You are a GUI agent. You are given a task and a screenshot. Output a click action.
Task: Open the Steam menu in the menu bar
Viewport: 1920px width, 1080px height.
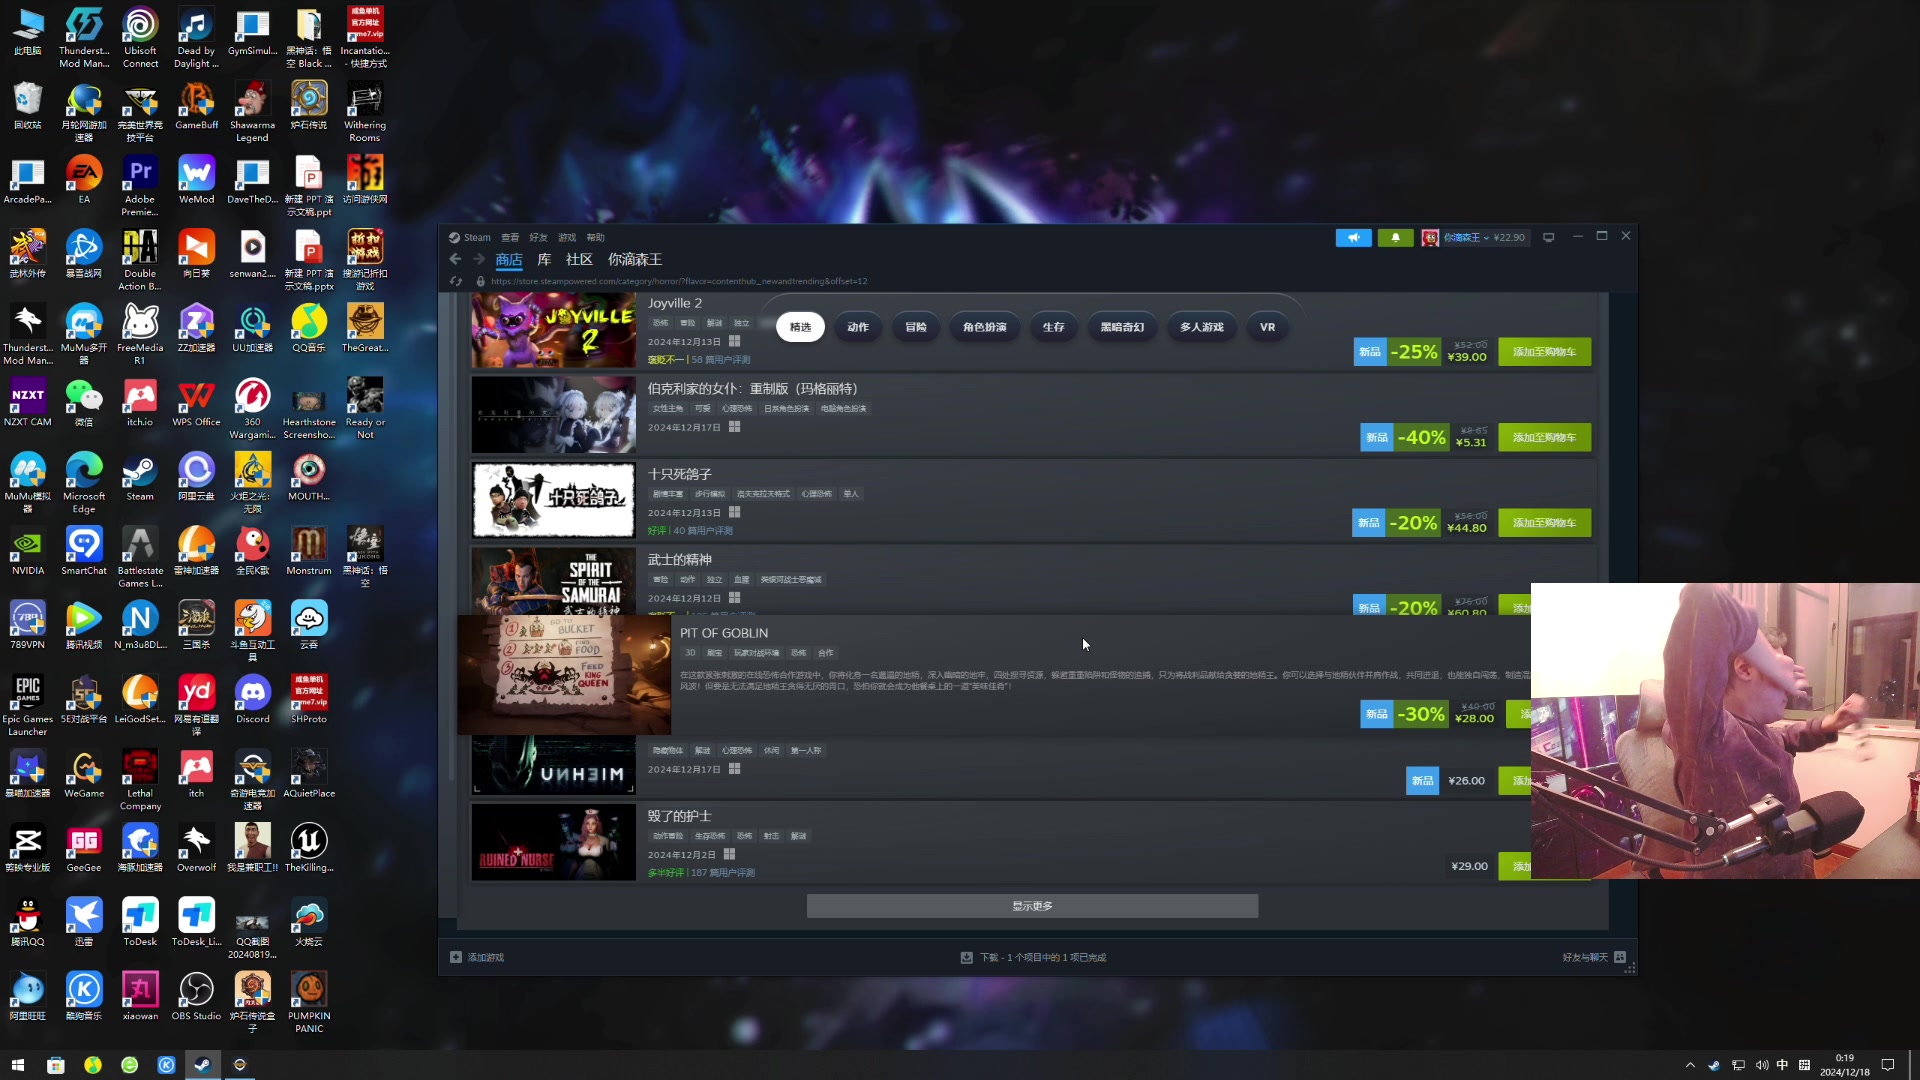point(470,237)
